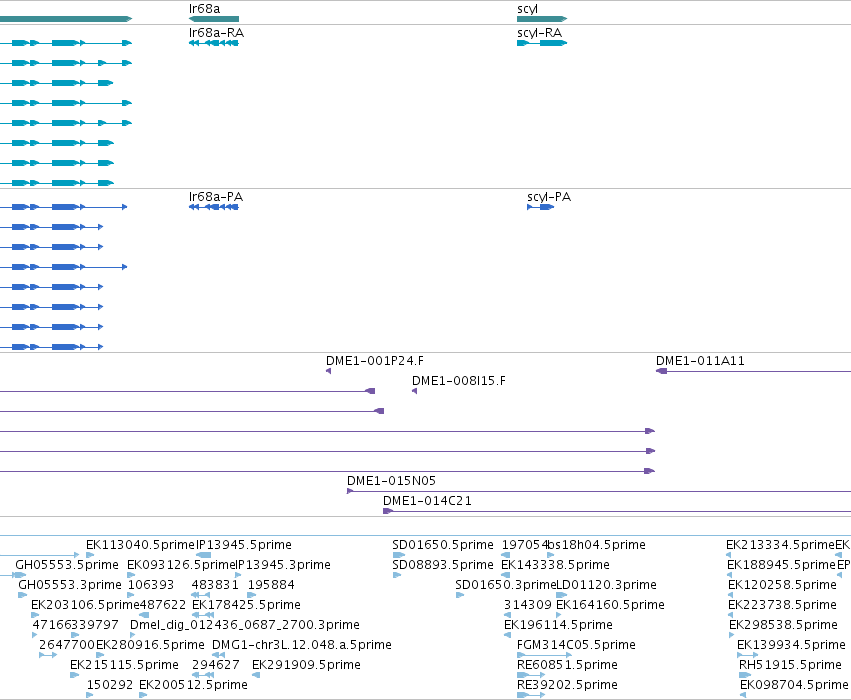Screen dimensions: 851x700
Task: Click the scyl-RA transcript glyph
Action: point(542,43)
